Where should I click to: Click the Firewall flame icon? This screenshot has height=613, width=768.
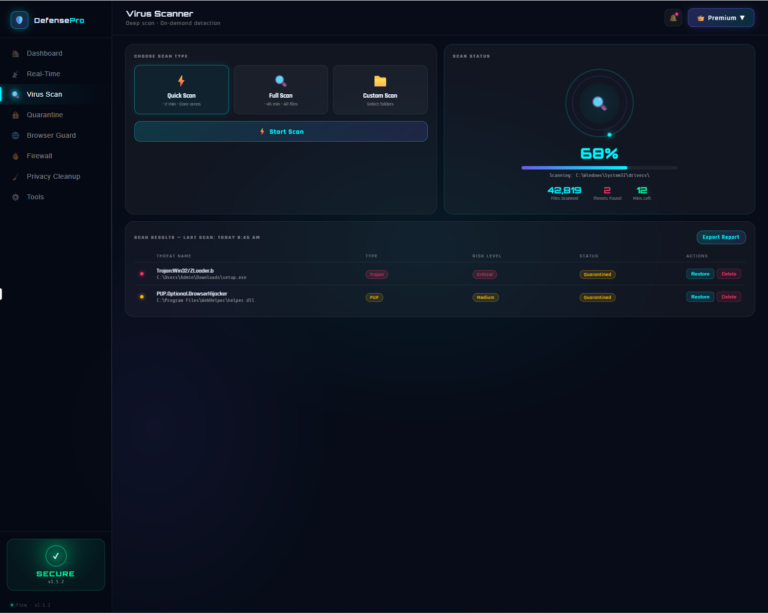16,156
